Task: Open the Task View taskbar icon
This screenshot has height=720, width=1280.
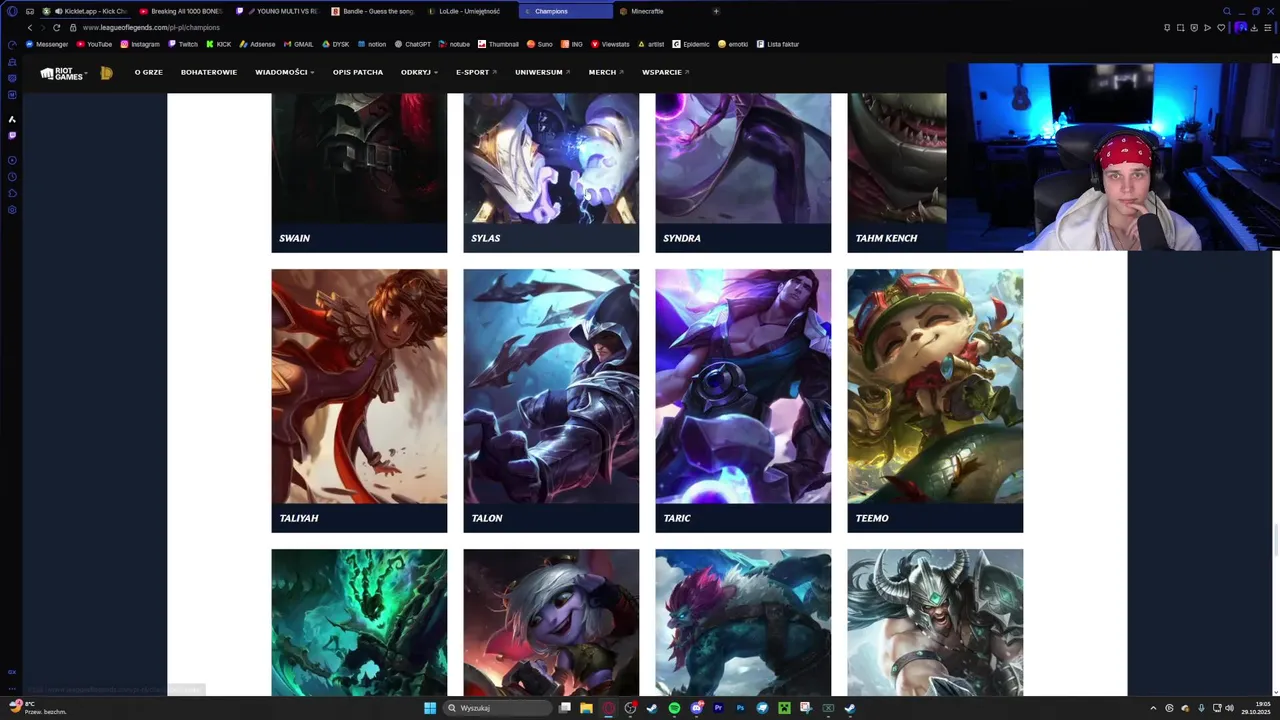Action: (x=565, y=708)
